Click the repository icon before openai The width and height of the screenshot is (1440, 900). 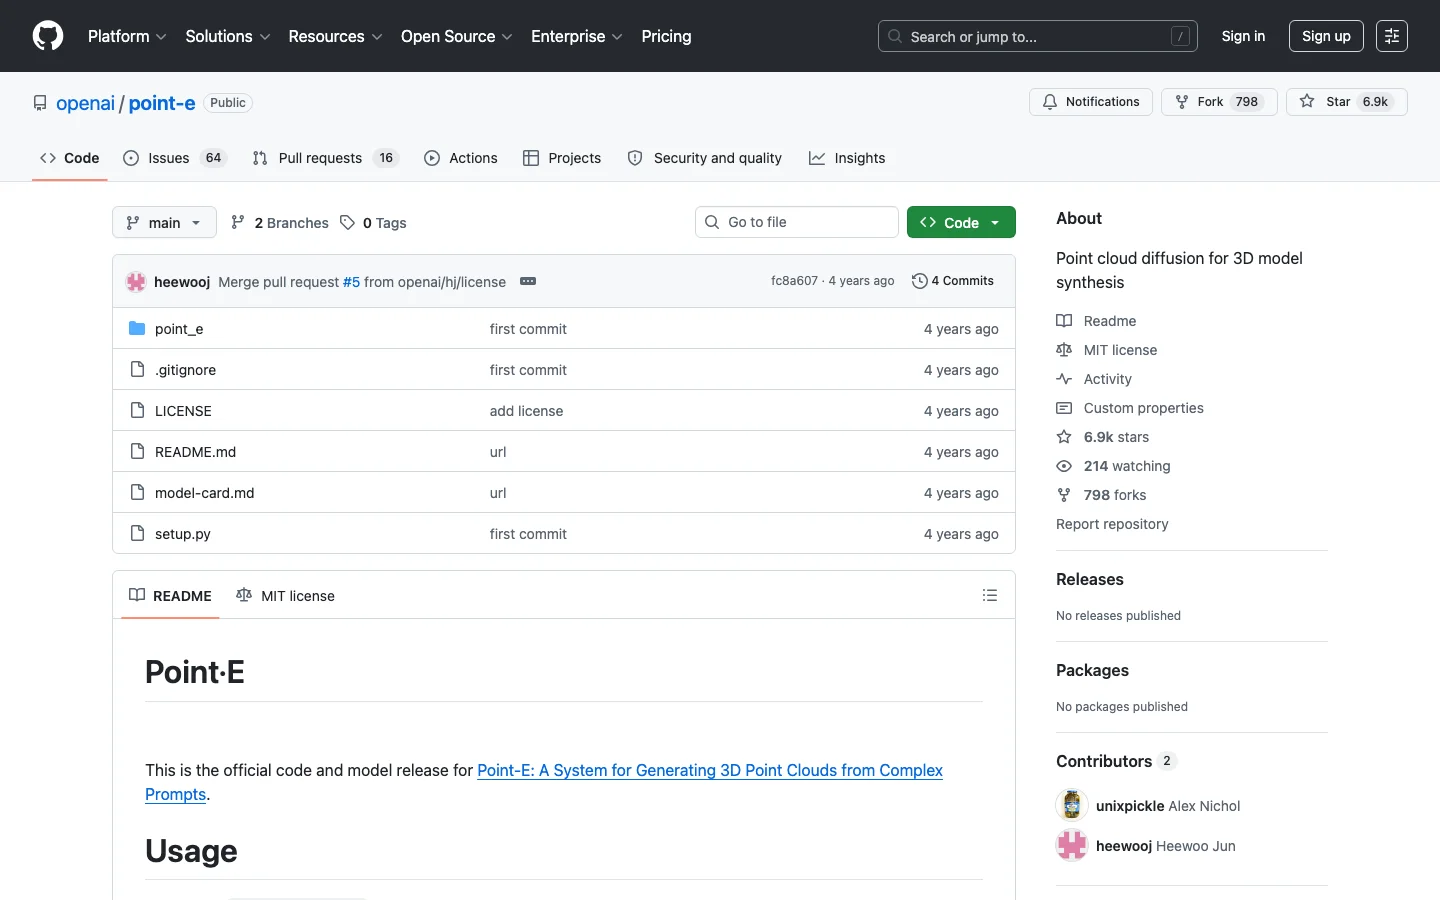point(40,103)
